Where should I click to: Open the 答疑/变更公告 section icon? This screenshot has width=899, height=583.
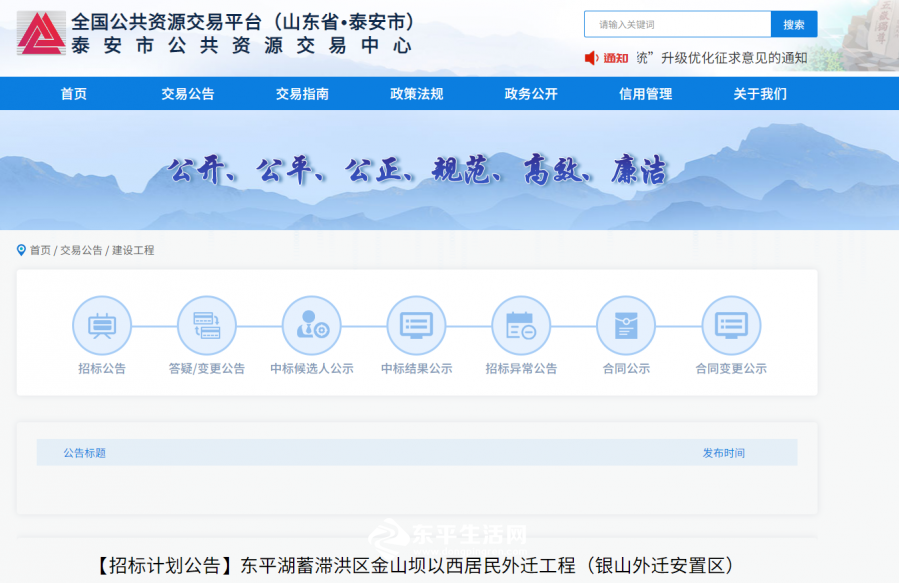click(x=206, y=325)
